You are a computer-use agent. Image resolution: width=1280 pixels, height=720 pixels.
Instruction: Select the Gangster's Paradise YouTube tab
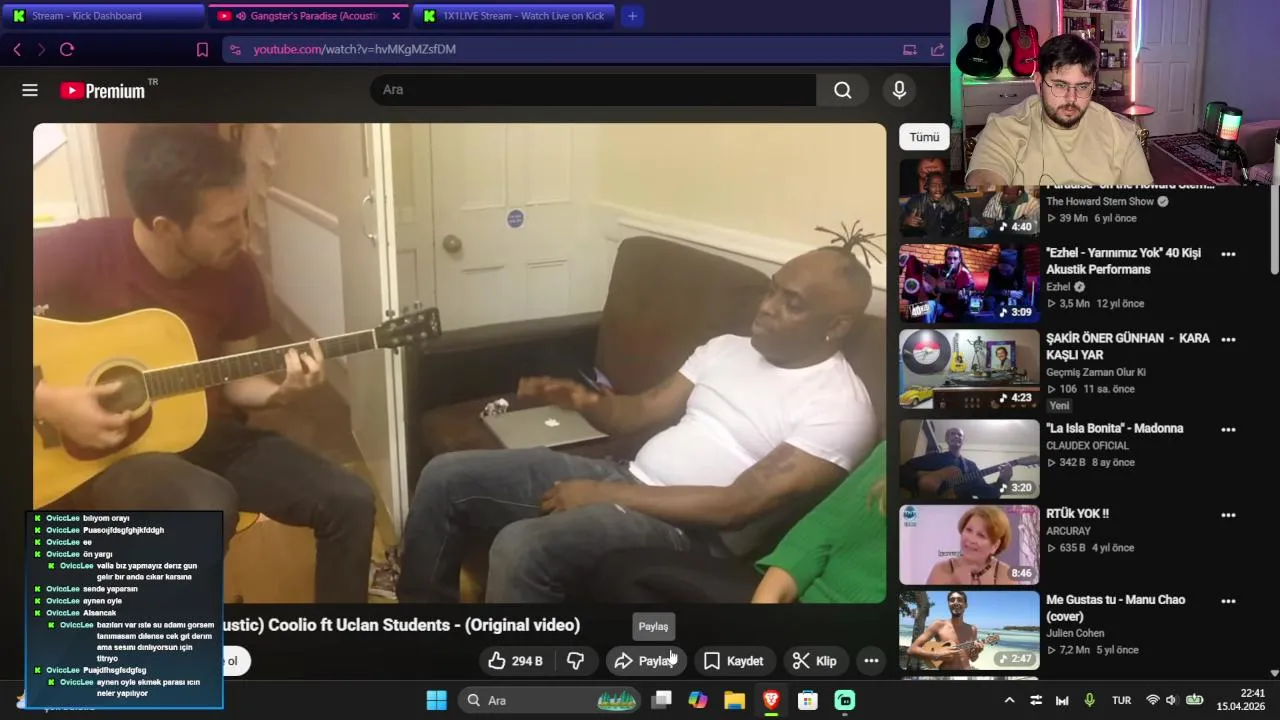pos(310,15)
